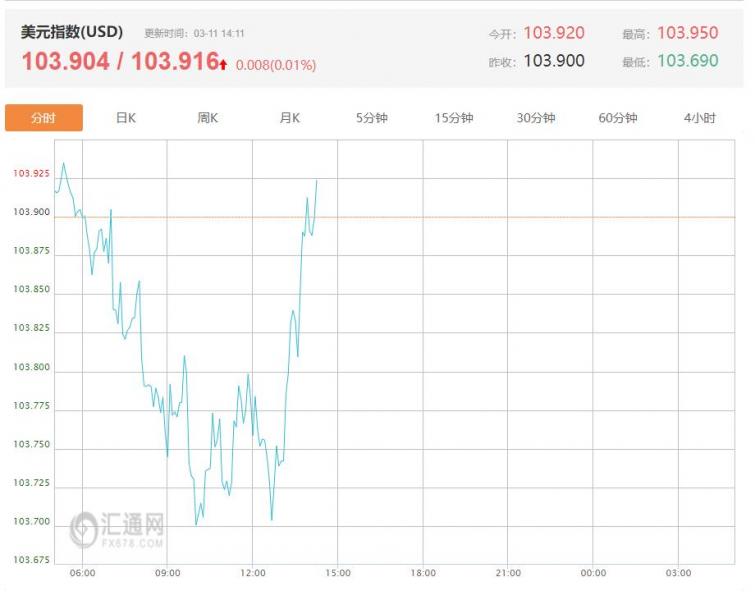Click the 美元指数(USD) title
The image size is (755, 600).
[x=72, y=32]
